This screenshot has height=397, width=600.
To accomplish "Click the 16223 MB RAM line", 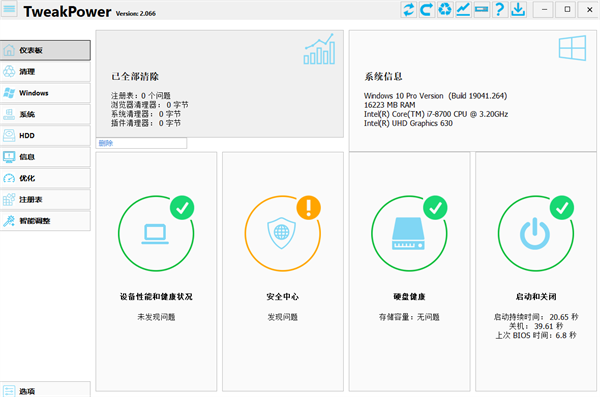I will (390, 105).
